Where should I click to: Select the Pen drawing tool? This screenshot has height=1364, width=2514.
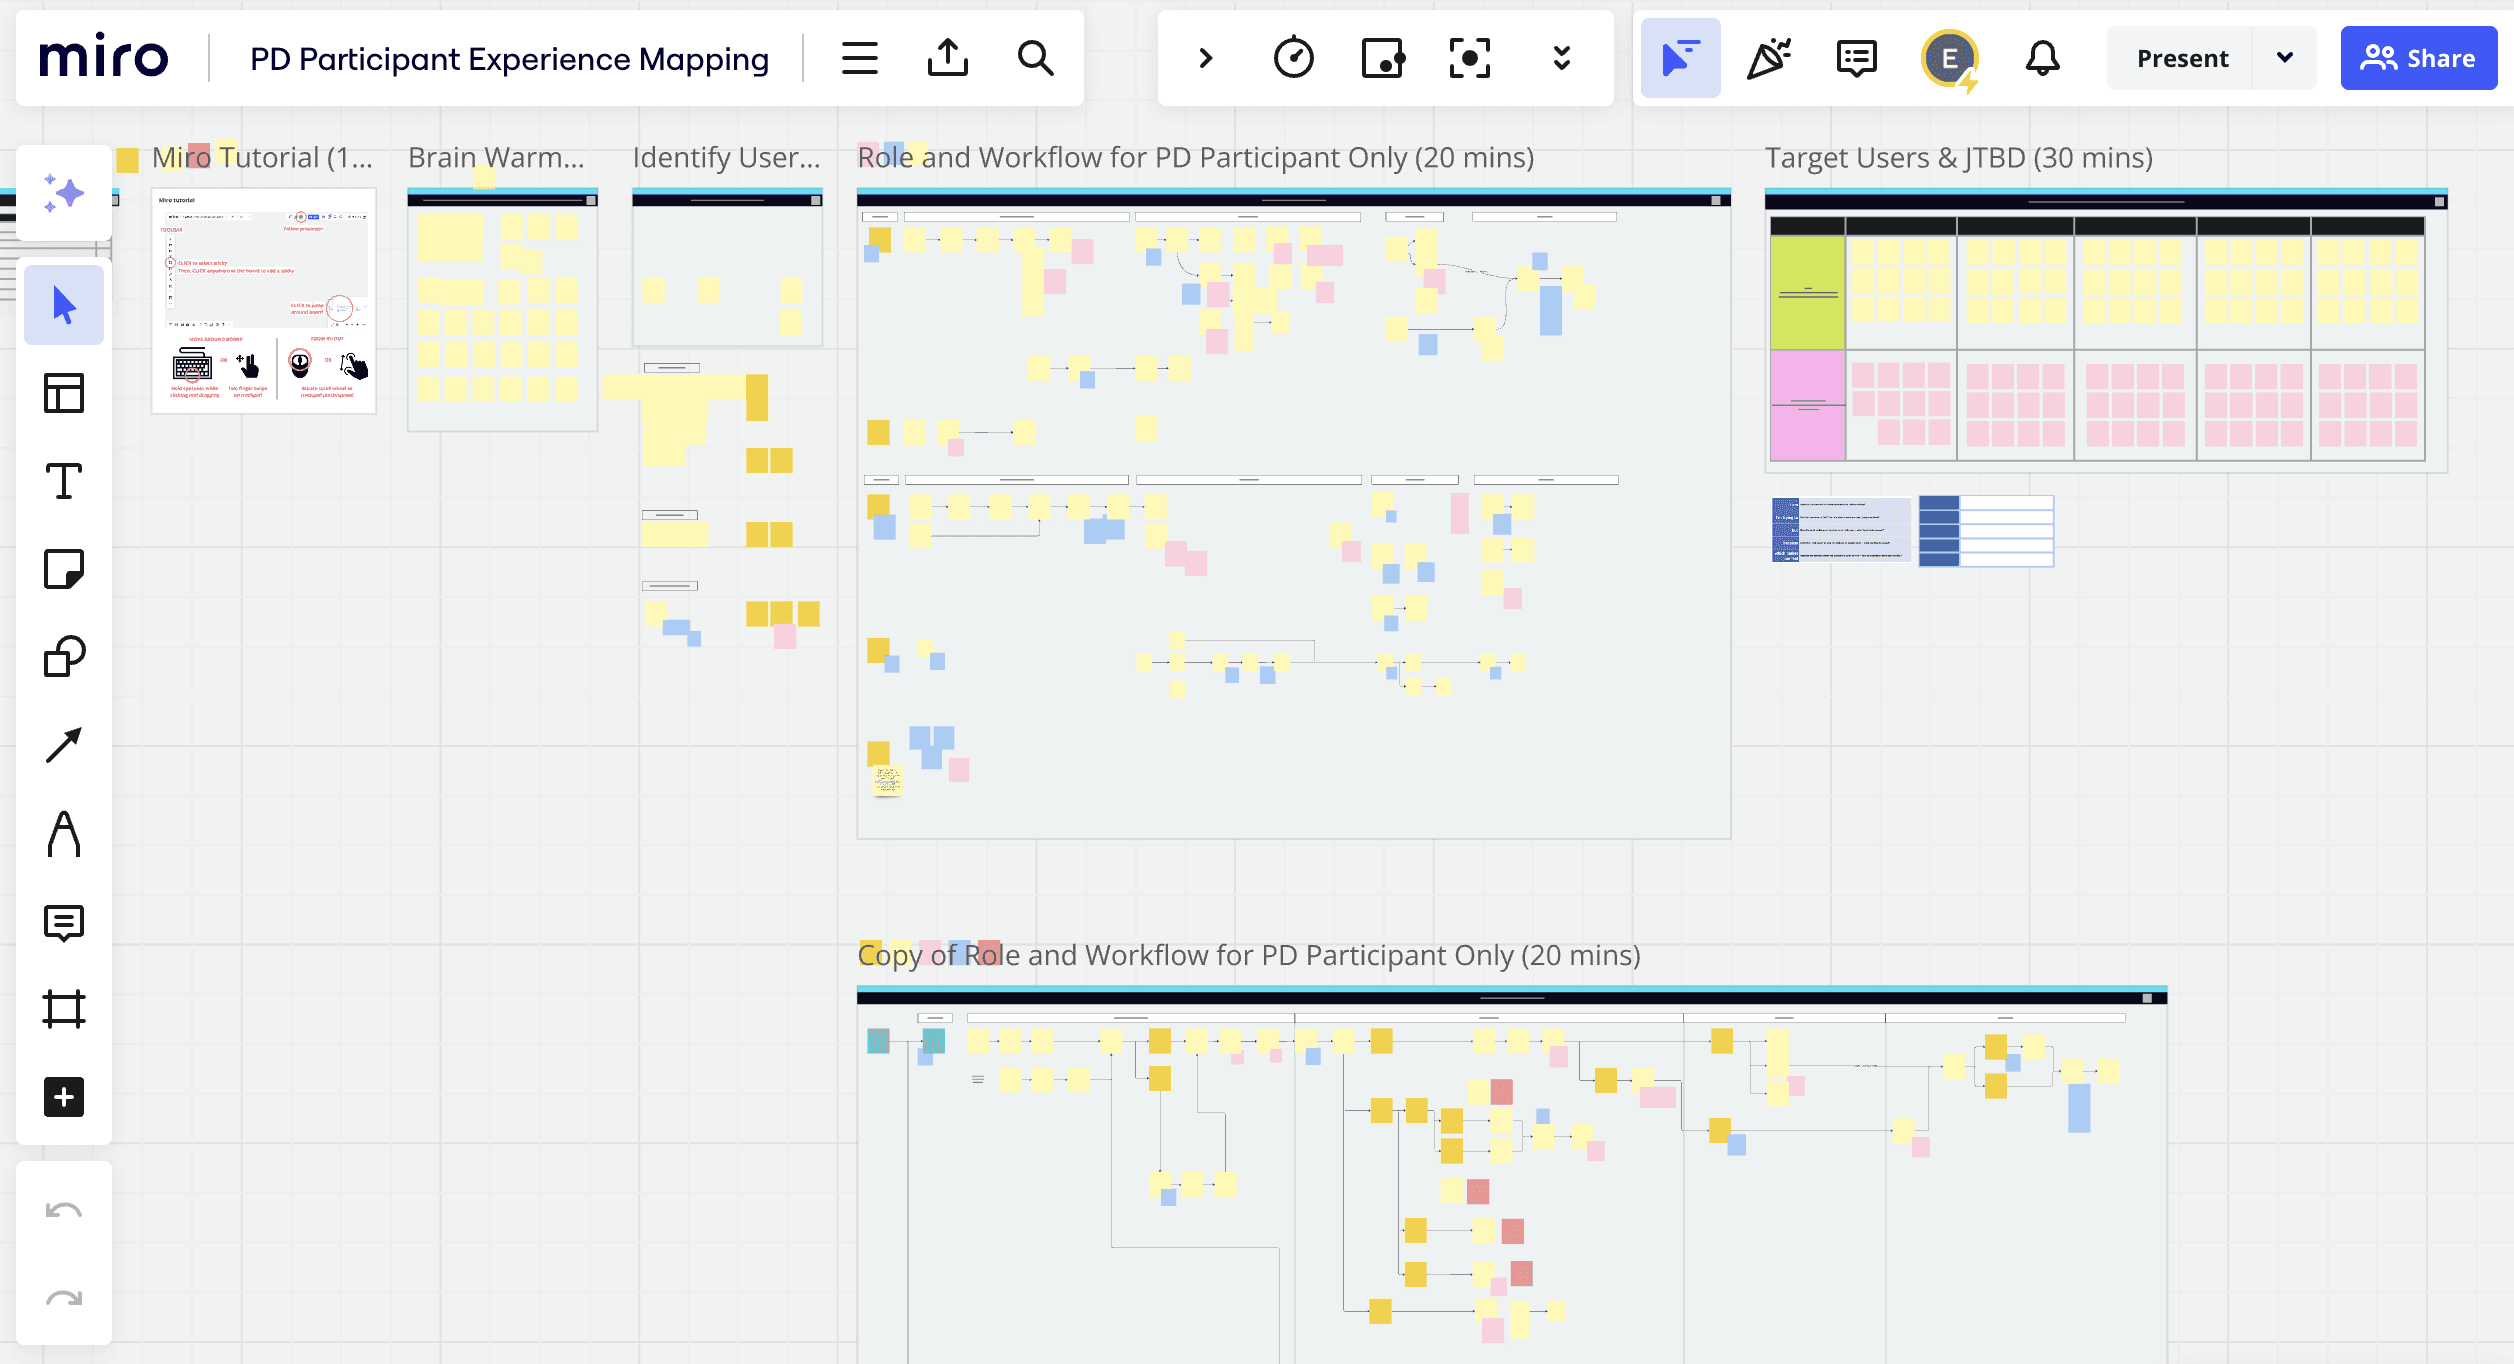tap(64, 833)
